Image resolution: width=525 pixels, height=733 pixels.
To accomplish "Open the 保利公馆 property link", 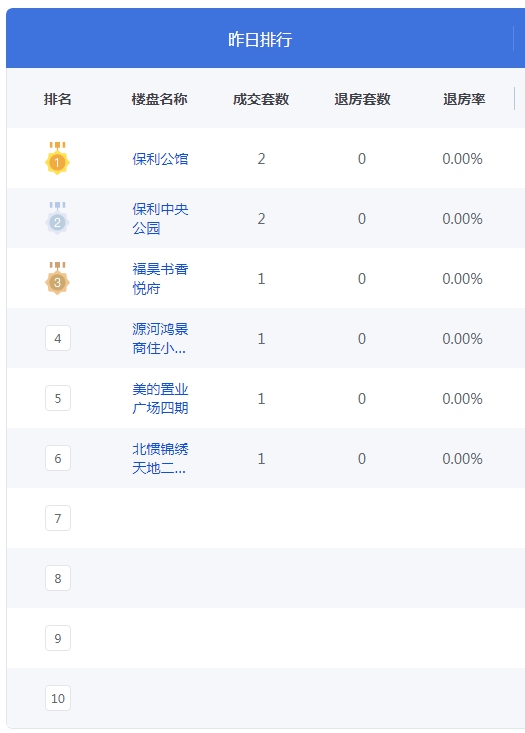I will point(160,159).
